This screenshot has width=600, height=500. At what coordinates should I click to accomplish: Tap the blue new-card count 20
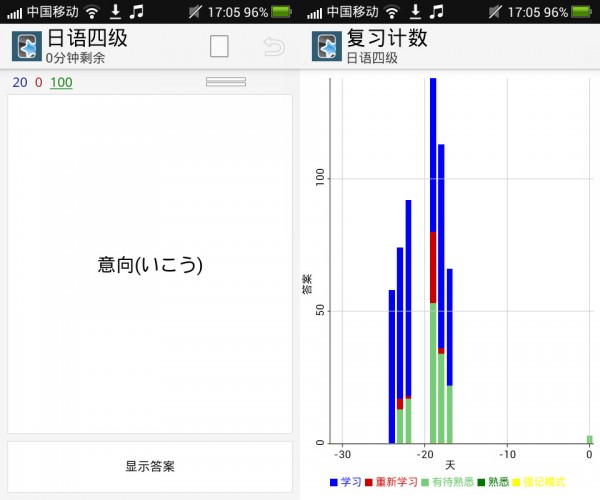tap(20, 82)
